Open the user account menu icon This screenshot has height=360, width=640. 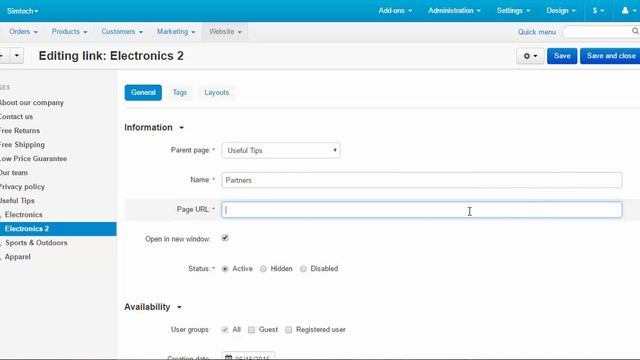tap(628, 11)
